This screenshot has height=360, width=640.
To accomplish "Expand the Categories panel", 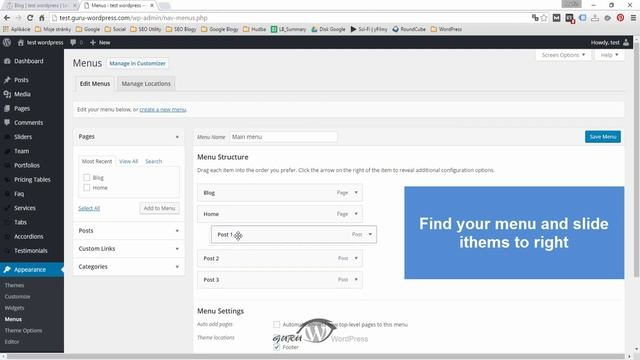I will point(129,267).
